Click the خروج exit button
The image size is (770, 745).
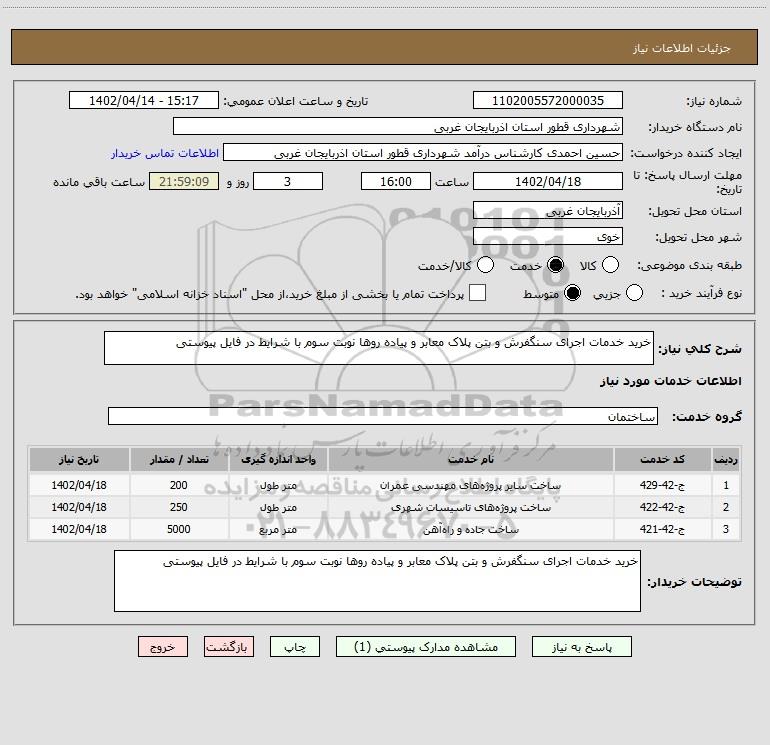[x=163, y=647]
